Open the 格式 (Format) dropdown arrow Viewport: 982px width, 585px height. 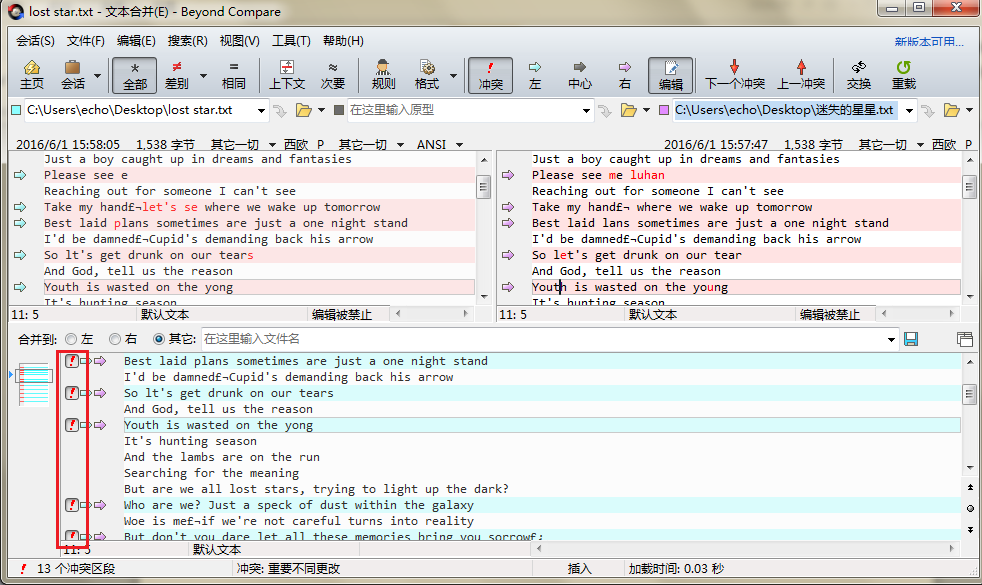click(453, 75)
